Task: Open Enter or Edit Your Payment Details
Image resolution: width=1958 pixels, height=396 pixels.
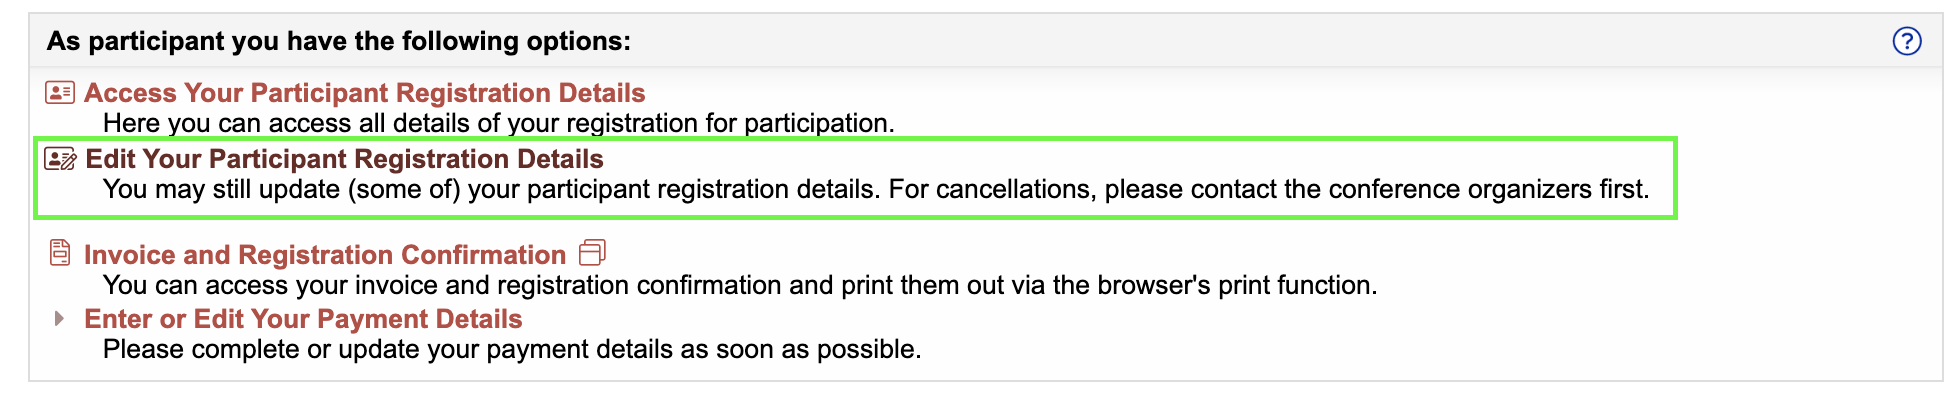Action: pos(303,319)
